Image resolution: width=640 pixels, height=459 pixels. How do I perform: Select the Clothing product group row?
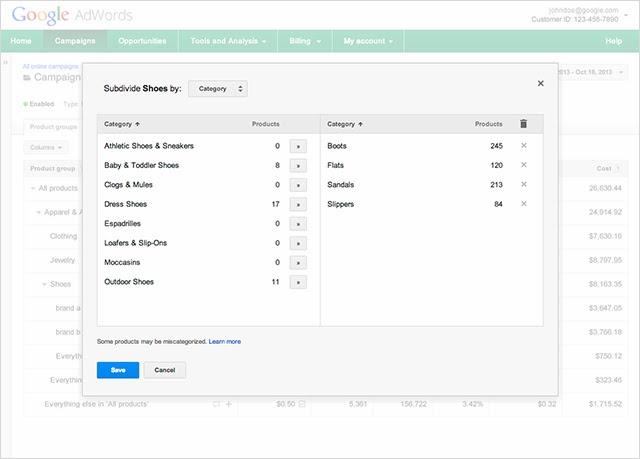(x=63, y=236)
